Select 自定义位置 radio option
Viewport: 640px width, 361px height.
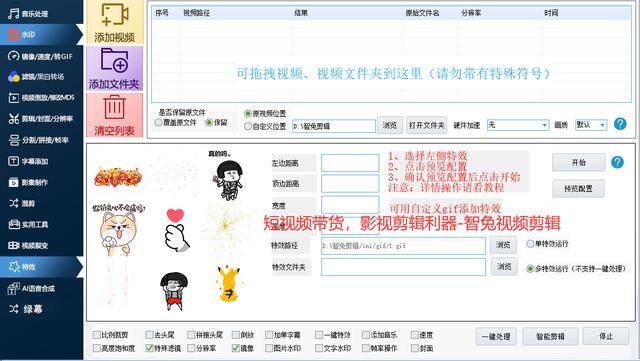tap(247, 126)
